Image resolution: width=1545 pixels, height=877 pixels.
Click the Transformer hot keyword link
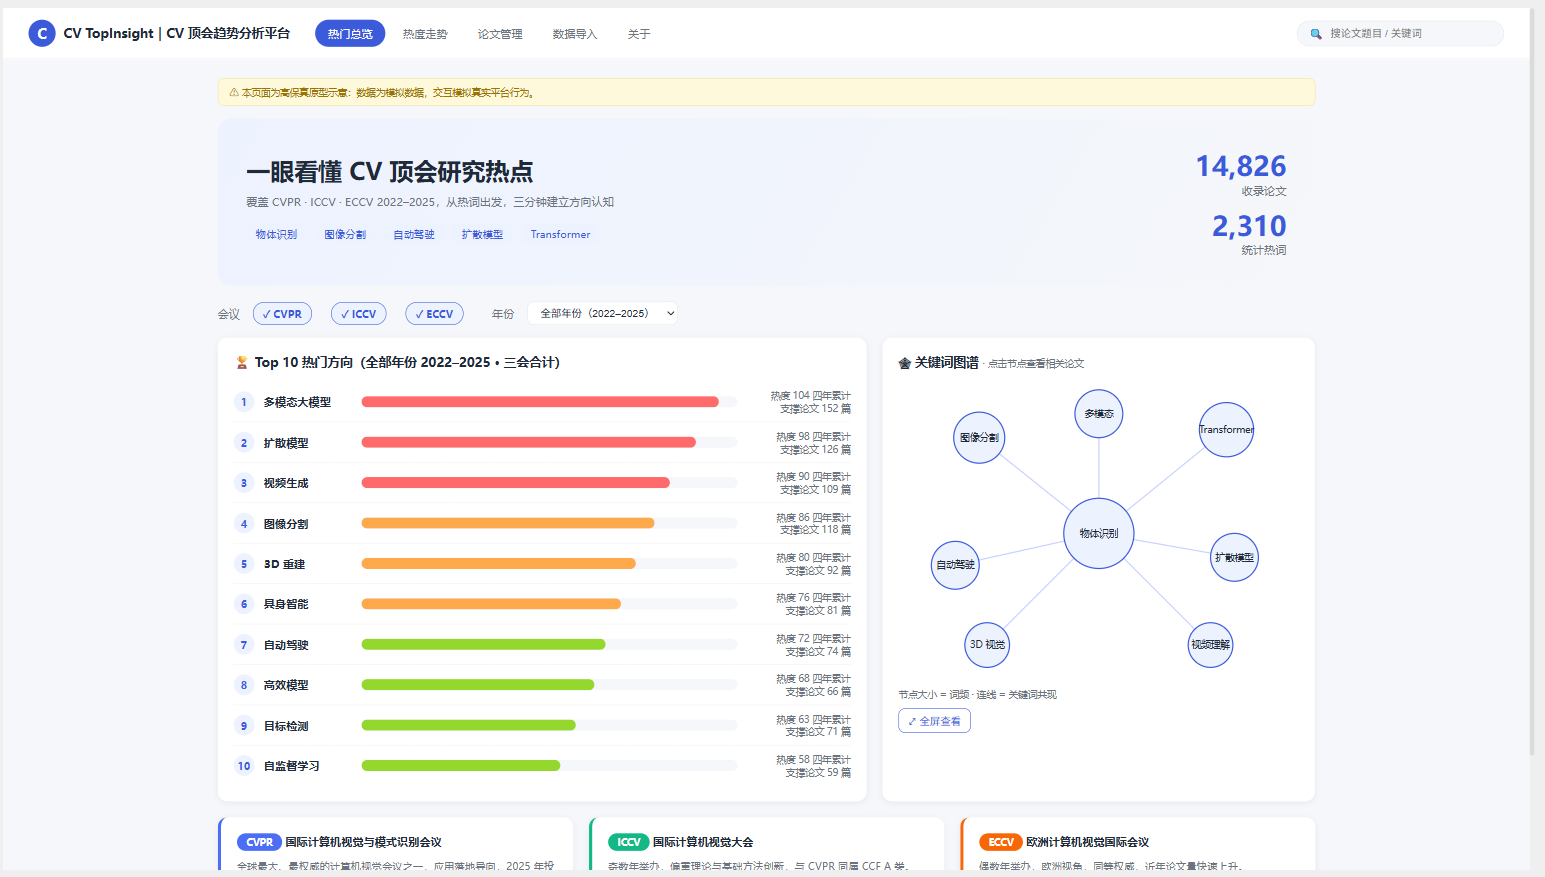(x=560, y=235)
